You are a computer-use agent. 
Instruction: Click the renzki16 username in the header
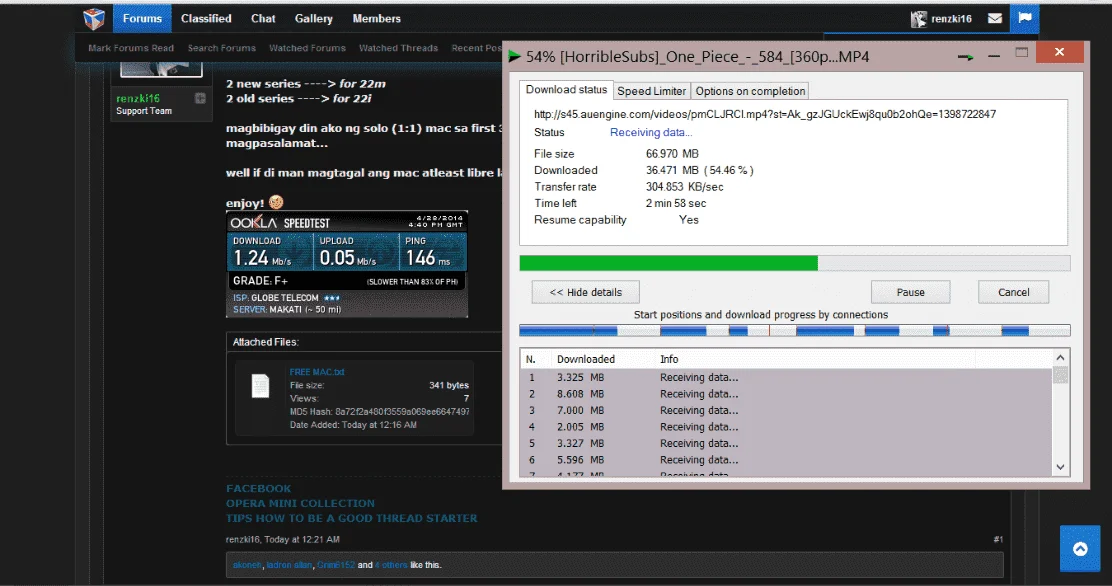click(951, 18)
